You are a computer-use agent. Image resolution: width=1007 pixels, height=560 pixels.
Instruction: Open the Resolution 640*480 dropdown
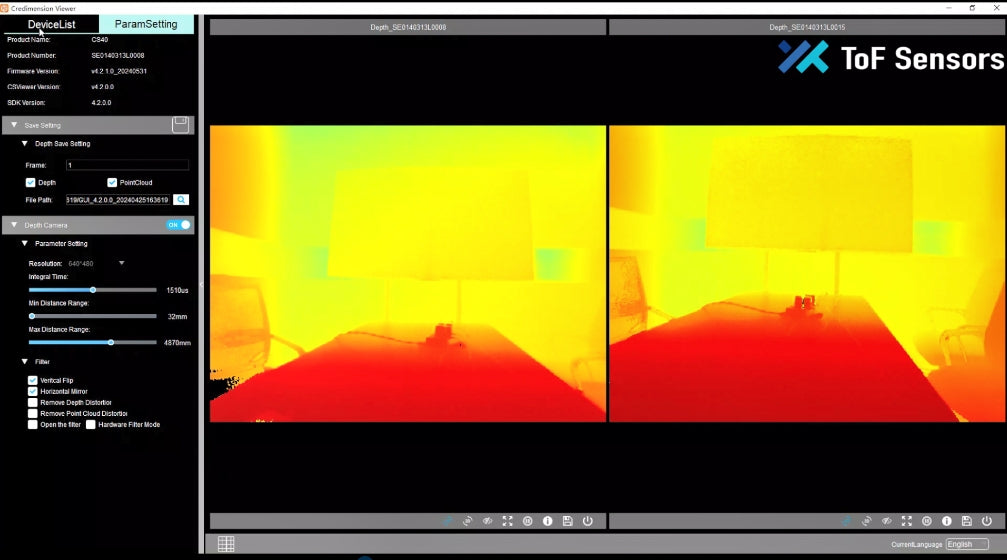[121, 263]
